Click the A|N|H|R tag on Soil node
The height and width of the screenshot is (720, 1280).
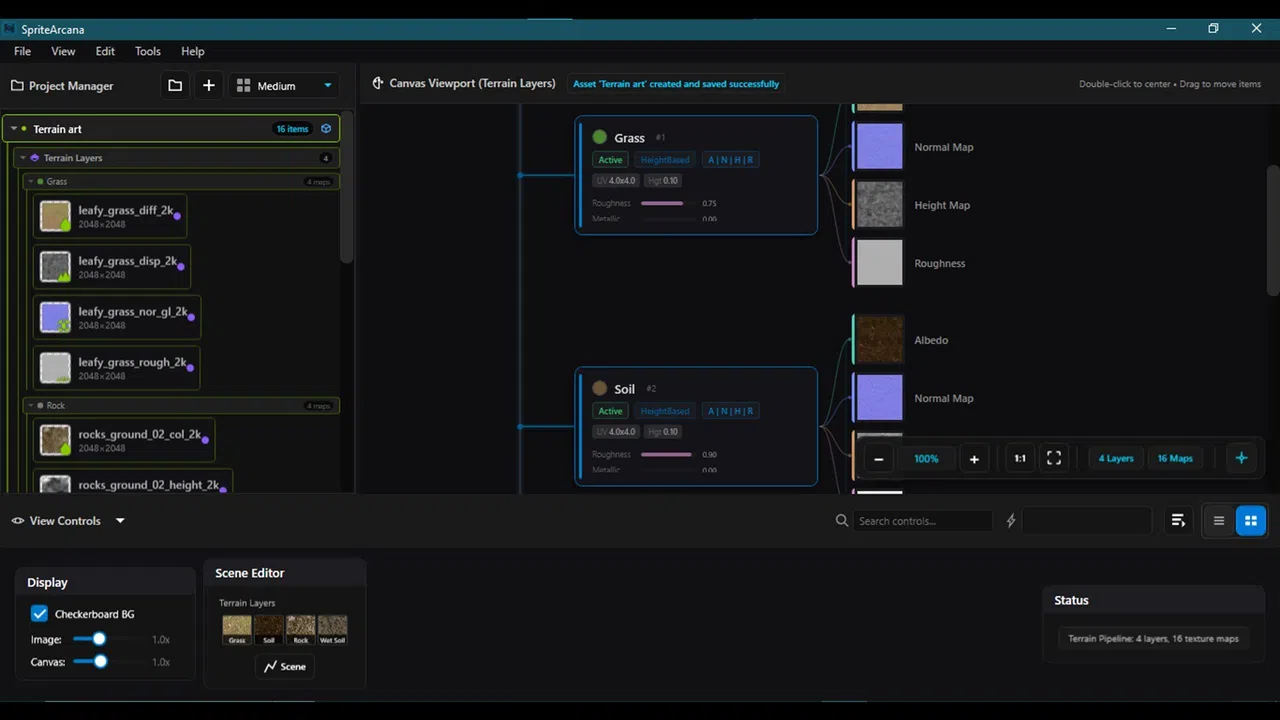point(731,411)
